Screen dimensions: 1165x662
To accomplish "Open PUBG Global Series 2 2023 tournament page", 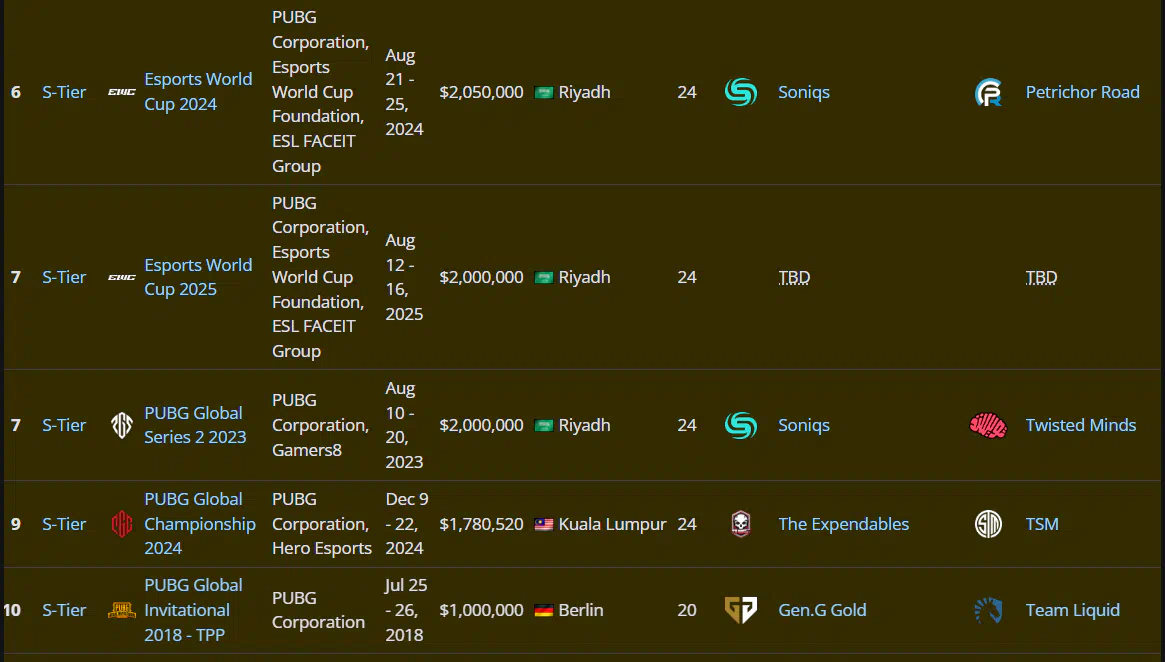I will (195, 425).
